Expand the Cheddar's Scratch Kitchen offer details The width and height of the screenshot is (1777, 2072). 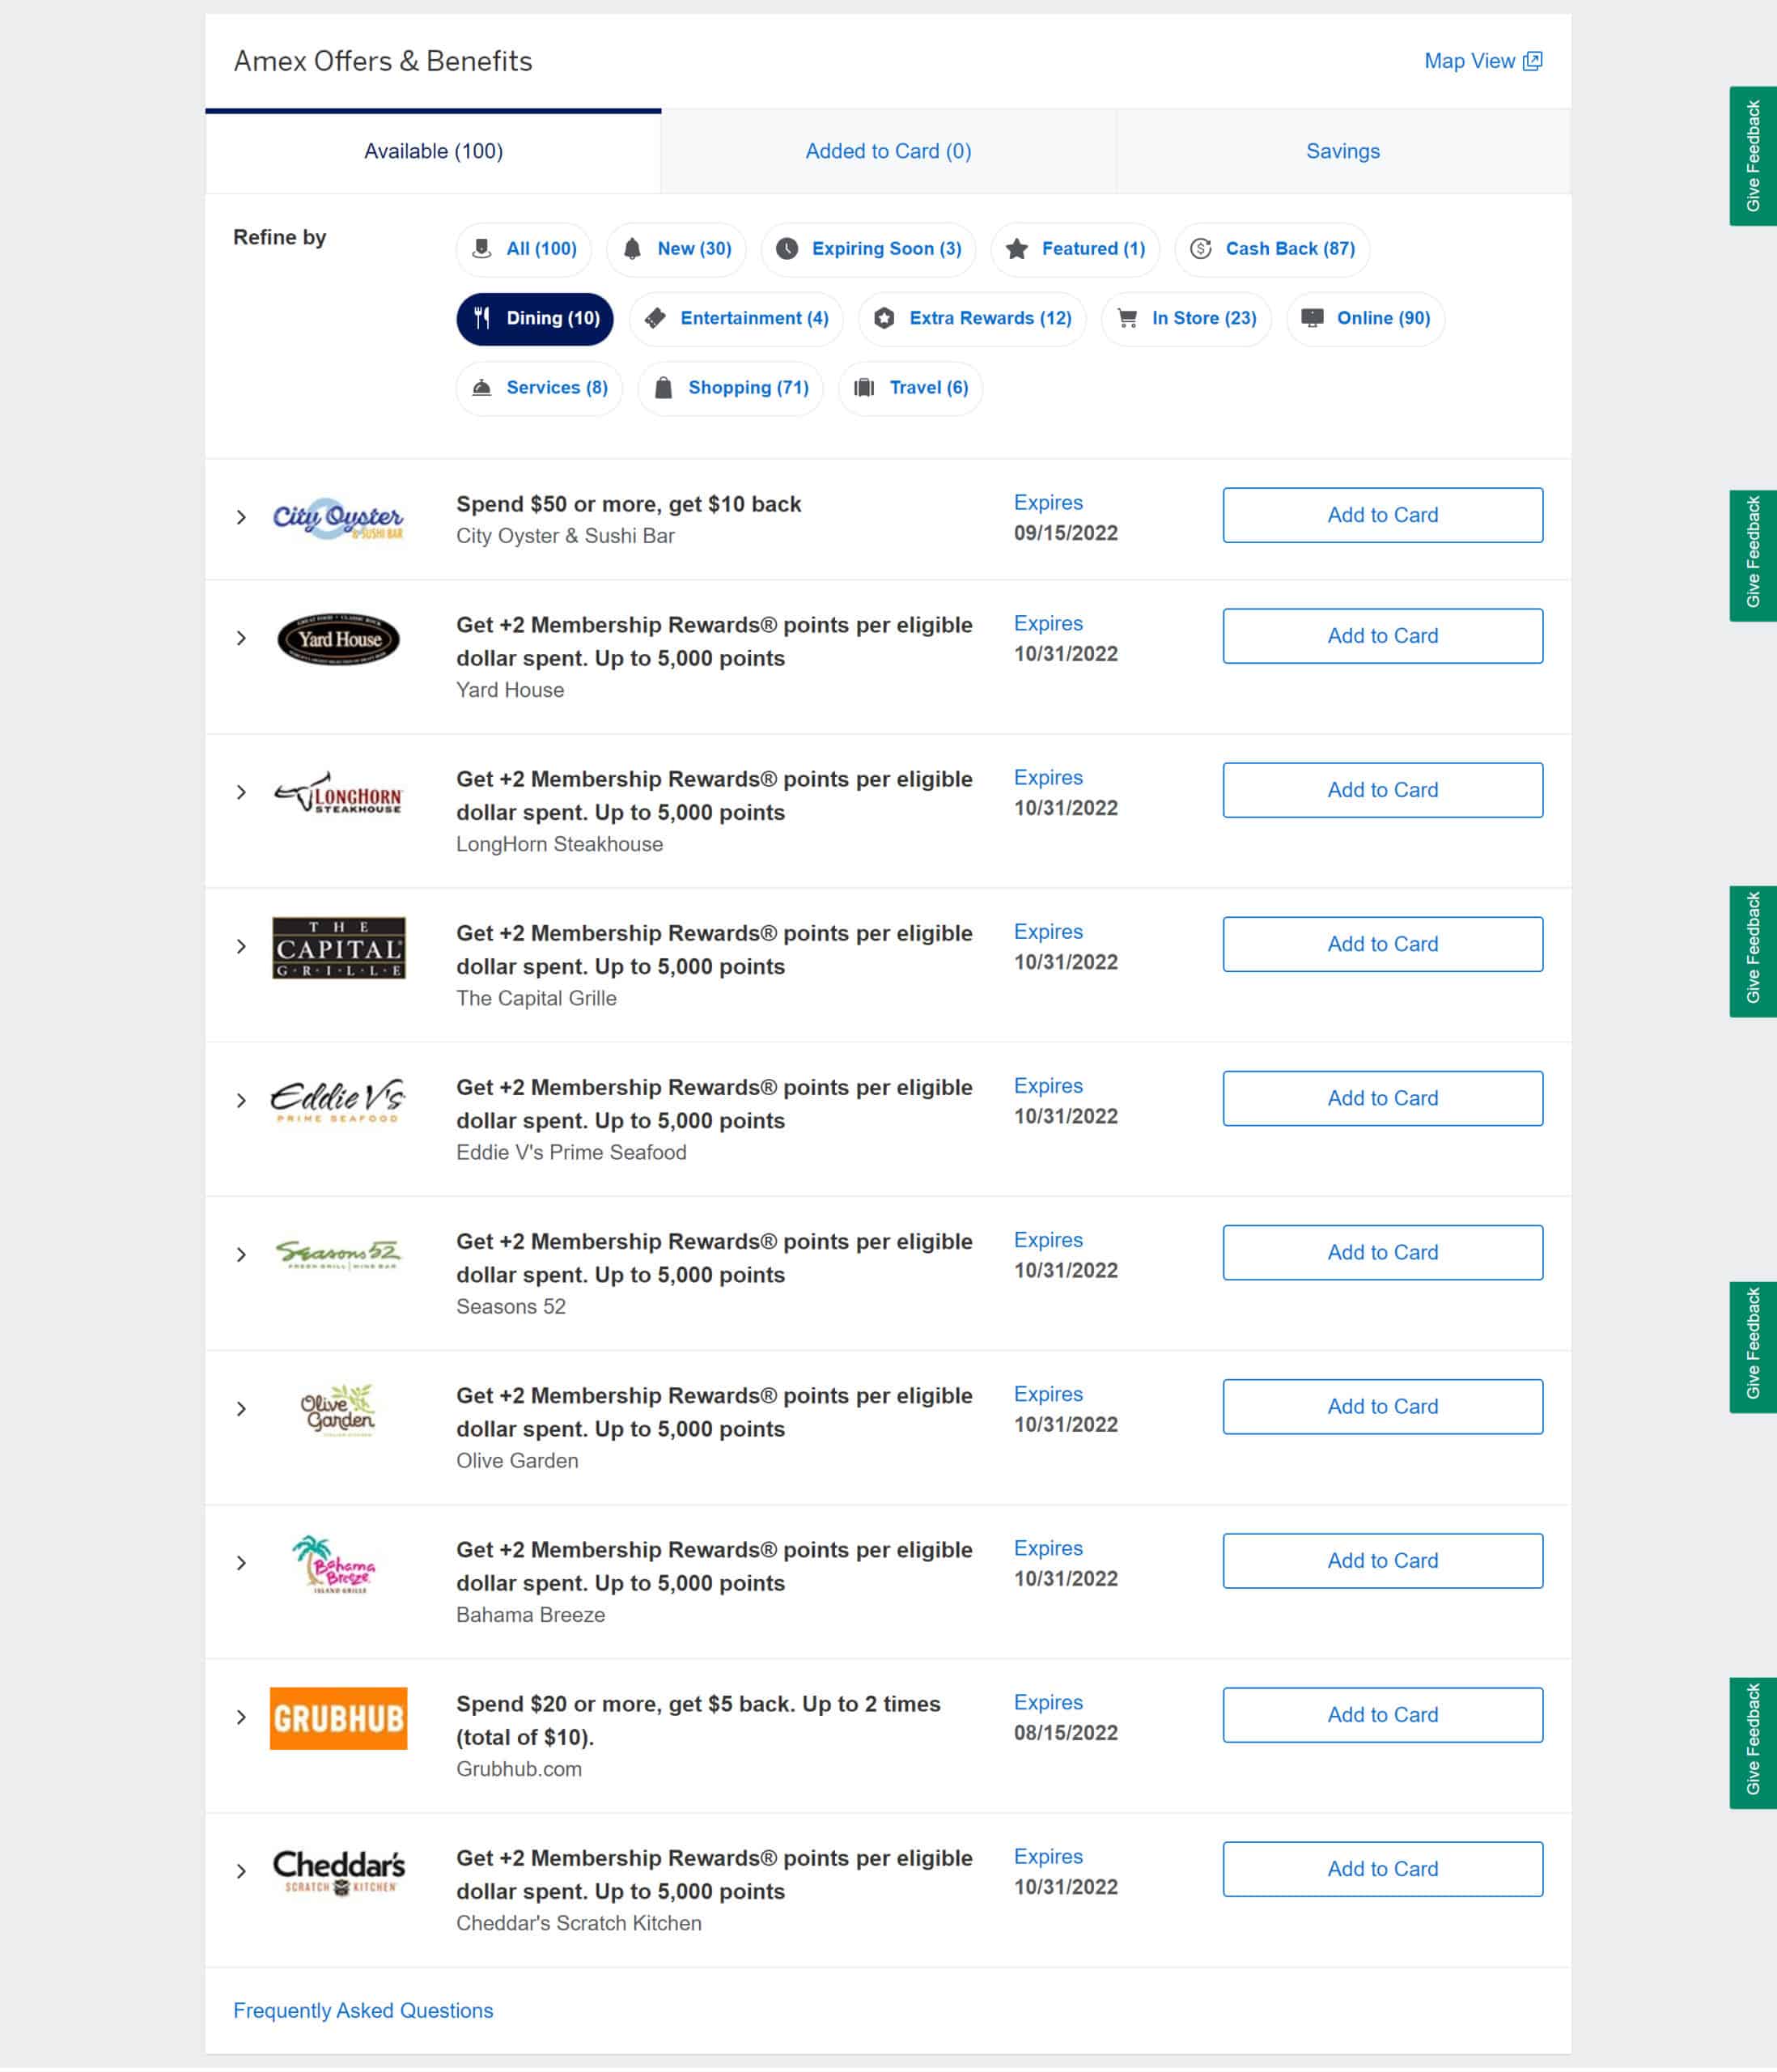point(241,1872)
